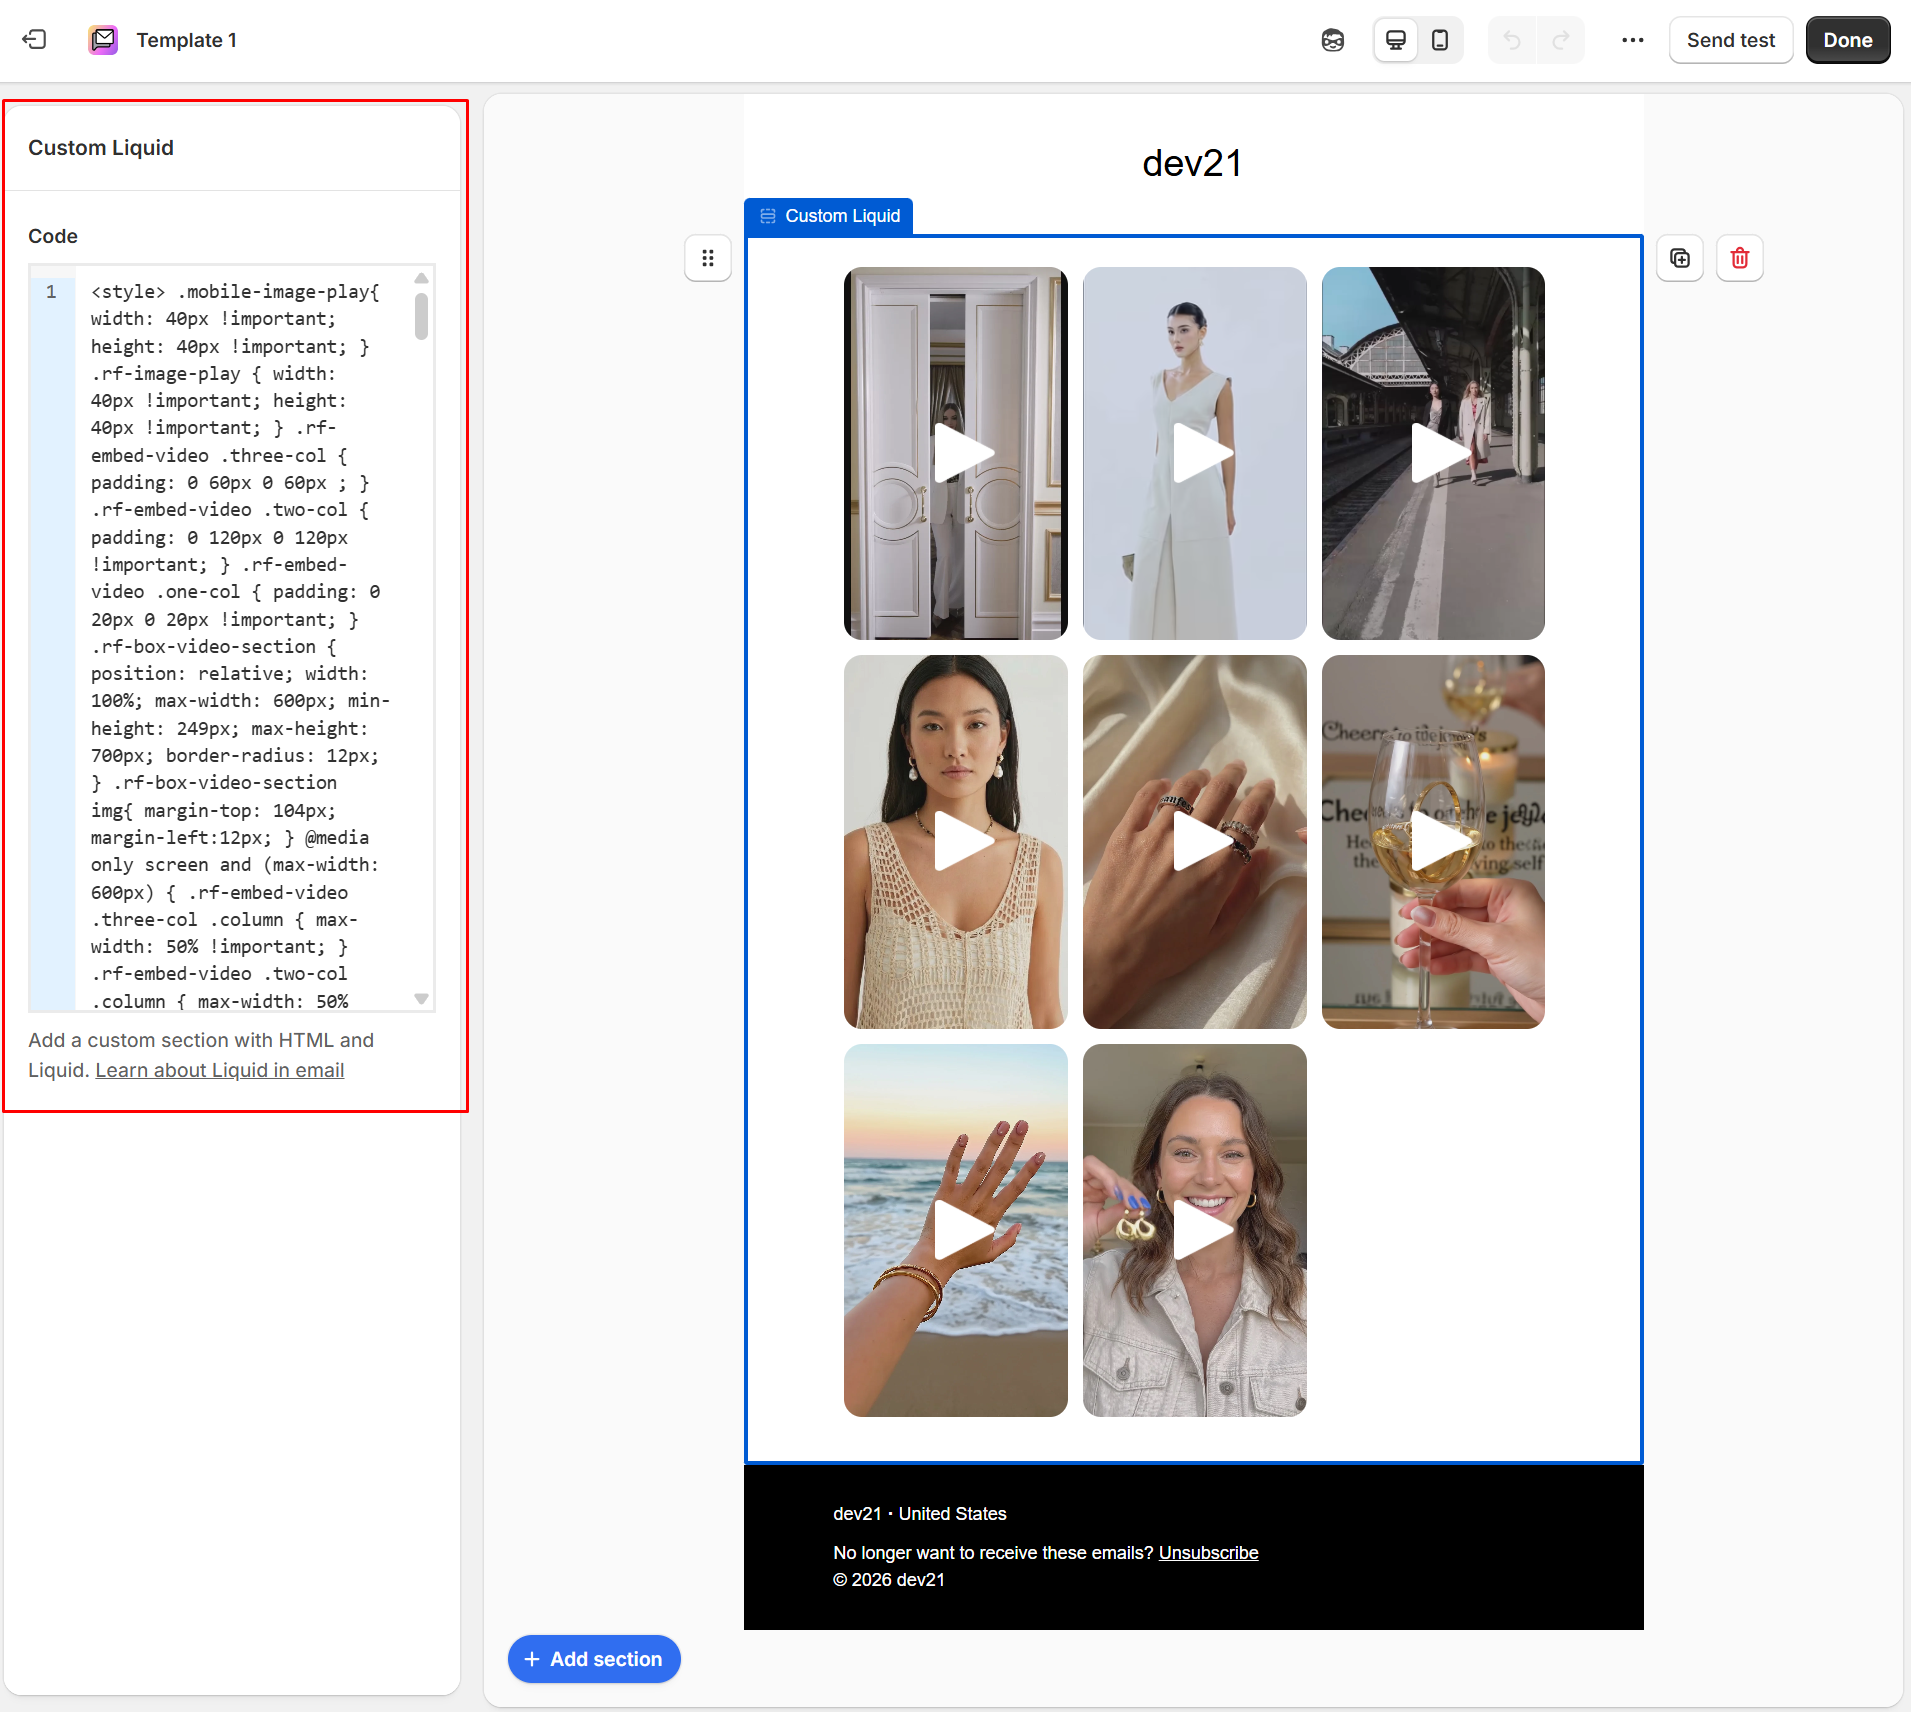Open the hand with rings video thumbnail

(x=1195, y=842)
